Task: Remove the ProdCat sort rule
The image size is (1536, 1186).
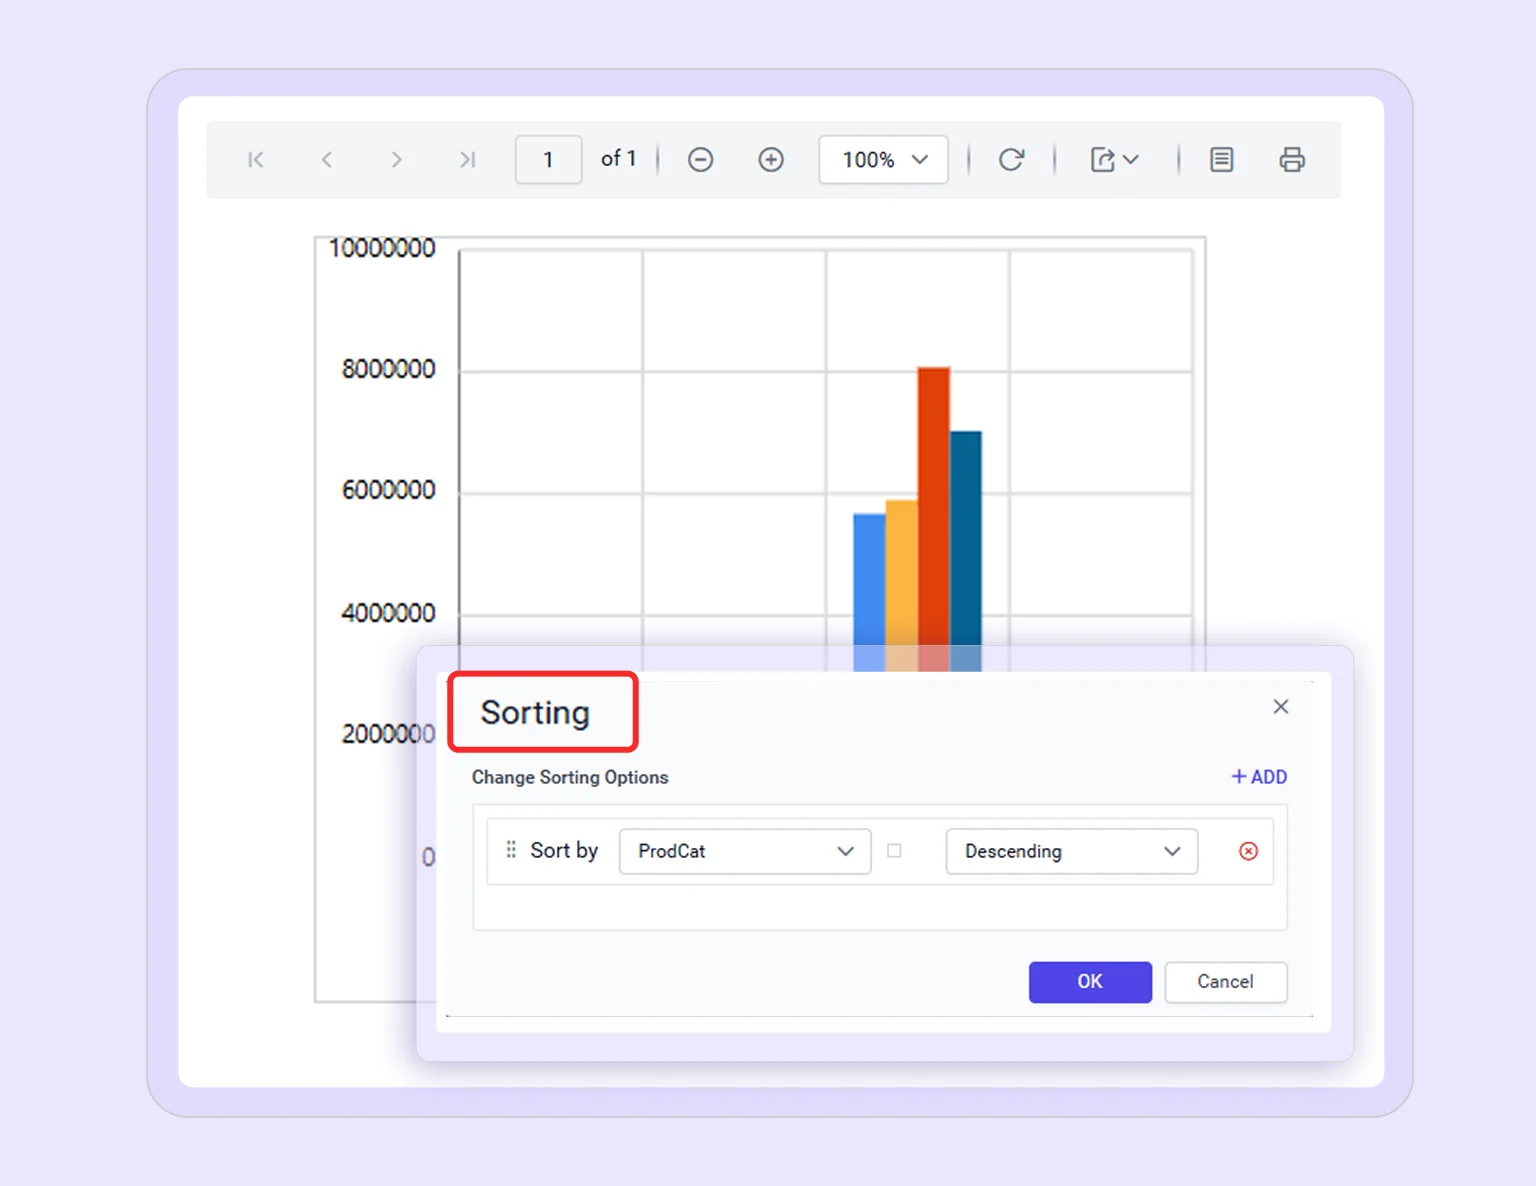Action: pyautogui.click(x=1248, y=851)
